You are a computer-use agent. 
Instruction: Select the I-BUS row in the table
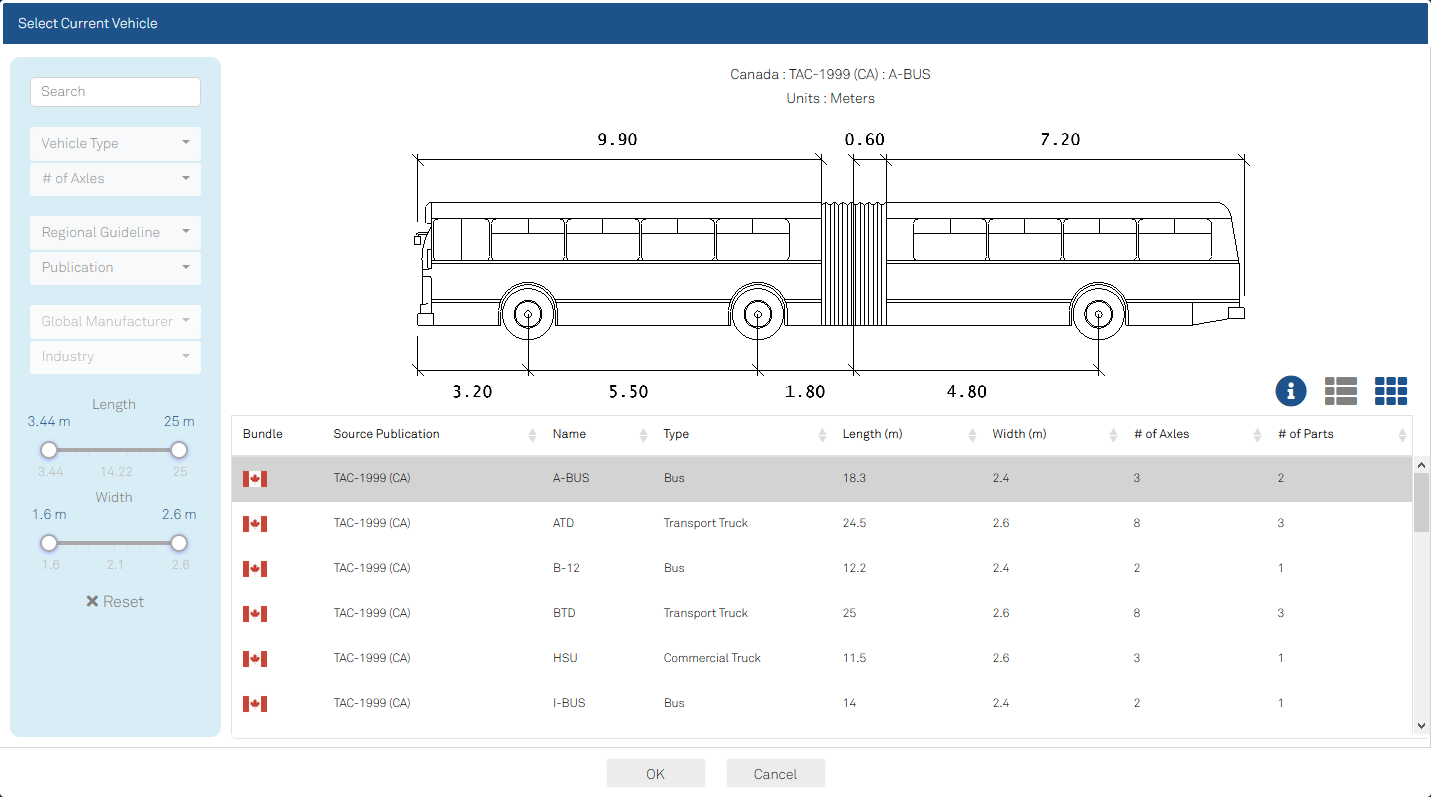pyautogui.click(x=700, y=703)
